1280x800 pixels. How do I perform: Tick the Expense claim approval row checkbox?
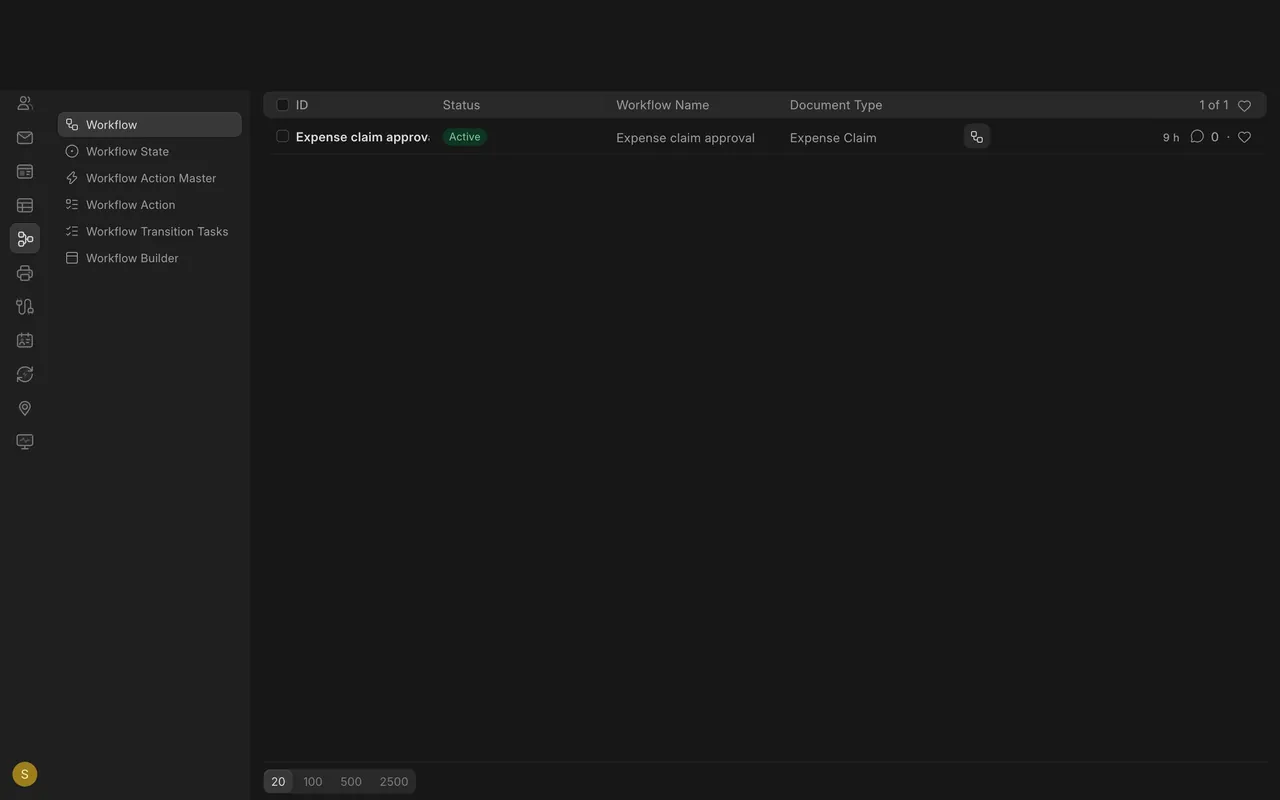tap(283, 136)
